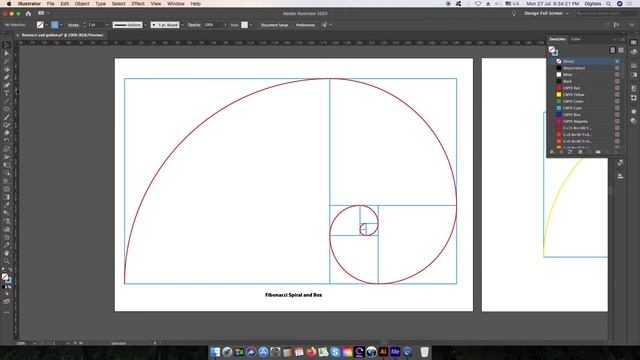Open stroke weight dropdown
This screenshot has width=640, height=360.
coord(107,25)
